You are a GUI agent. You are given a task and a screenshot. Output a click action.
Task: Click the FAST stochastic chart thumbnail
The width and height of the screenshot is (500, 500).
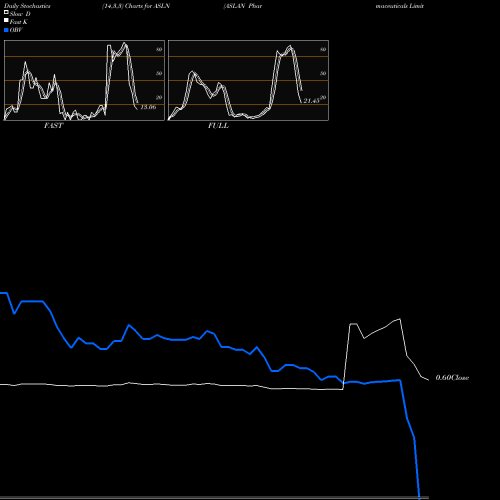[84, 80]
